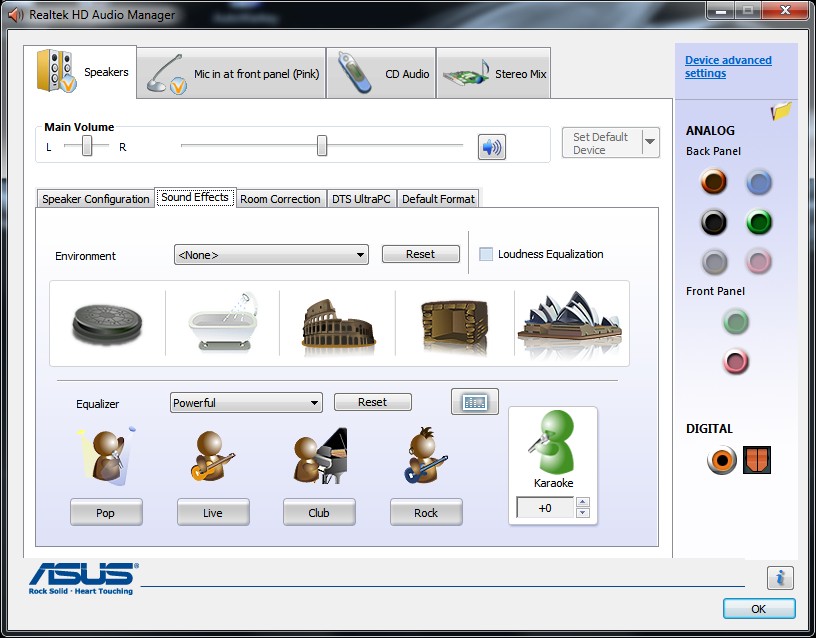Mute speakers with the volume speaker icon
The height and width of the screenshot is (638, 816).
492,147
